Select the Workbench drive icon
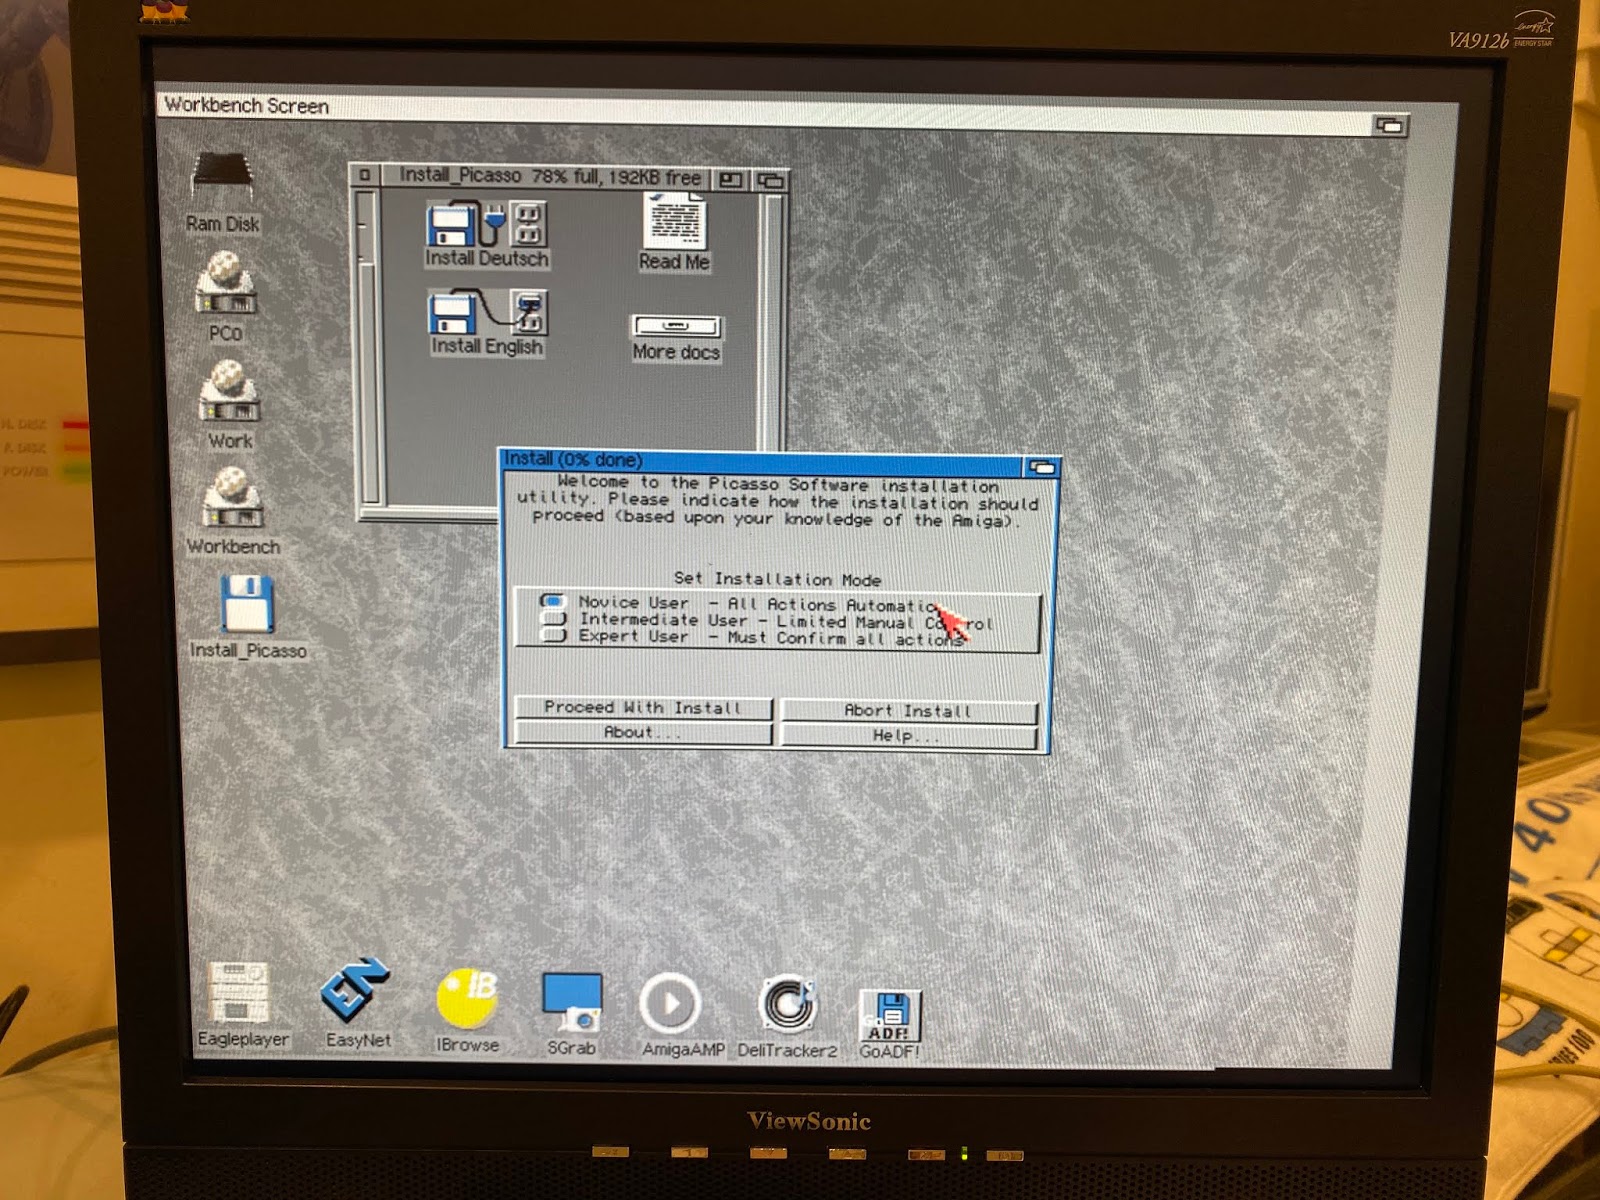This screenshot has height=1200, width=1600. pos(234,511)
